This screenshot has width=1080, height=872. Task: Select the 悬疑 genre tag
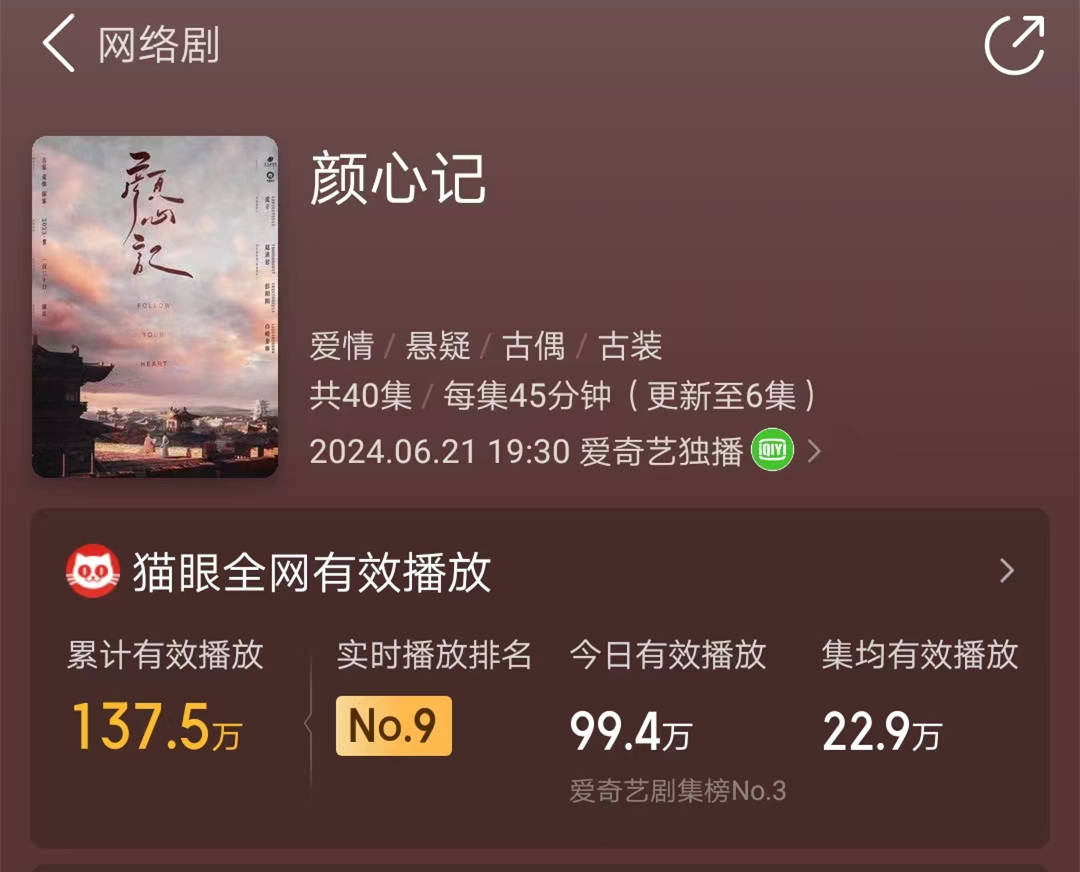[x=438, y=347]
